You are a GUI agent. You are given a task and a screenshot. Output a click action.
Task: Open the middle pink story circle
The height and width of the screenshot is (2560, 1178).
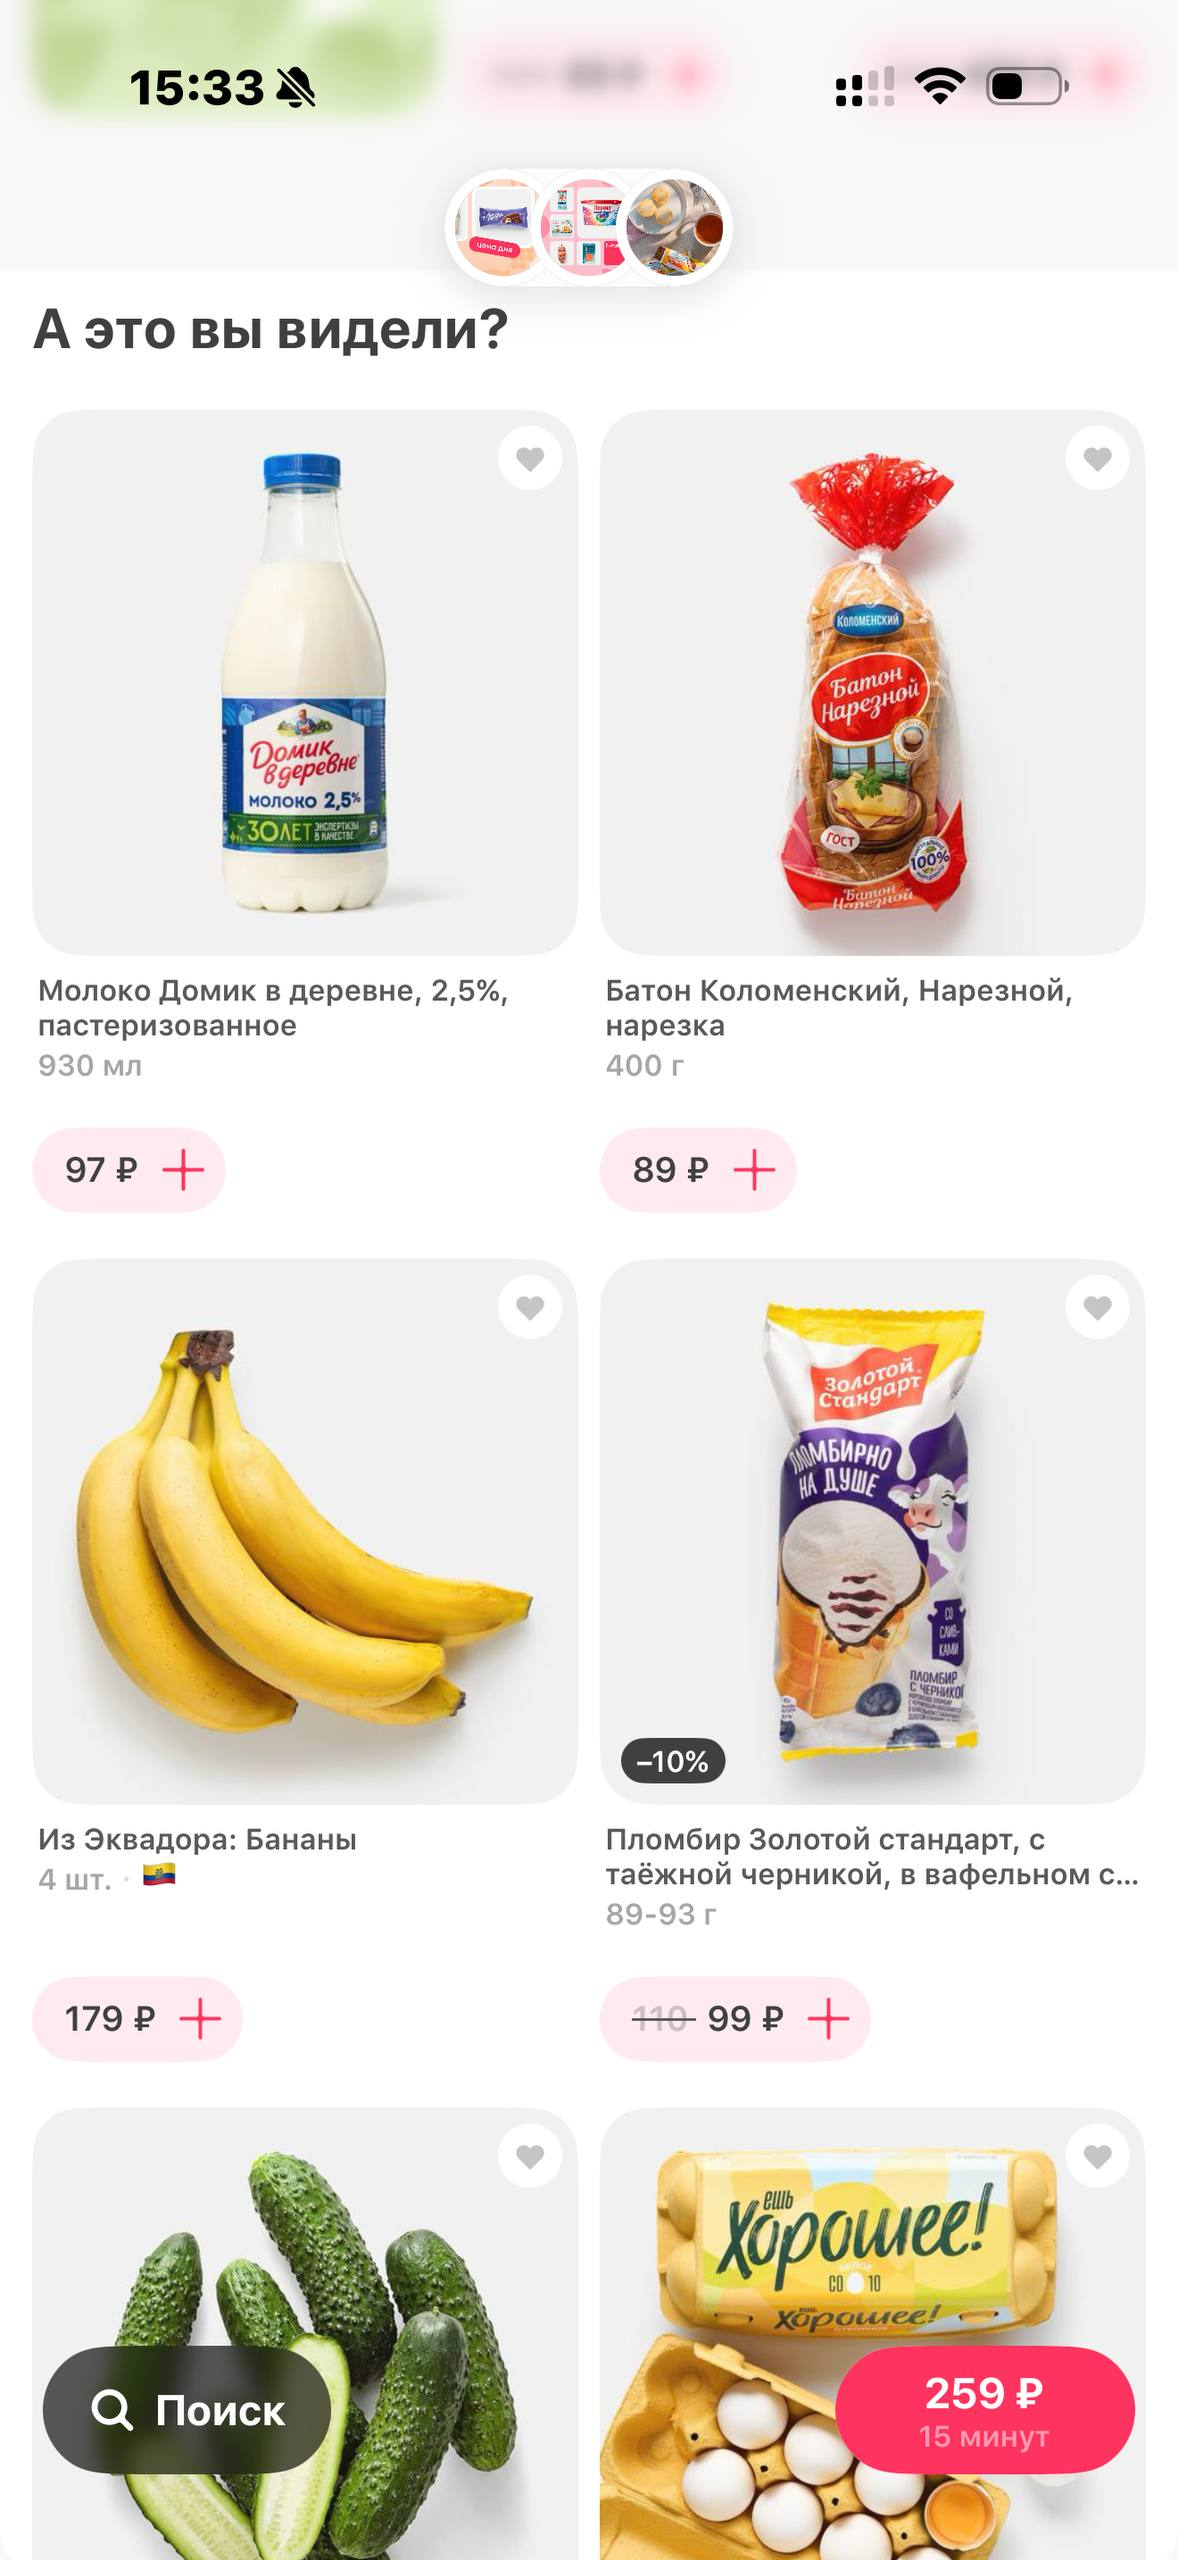coord(586,228)
